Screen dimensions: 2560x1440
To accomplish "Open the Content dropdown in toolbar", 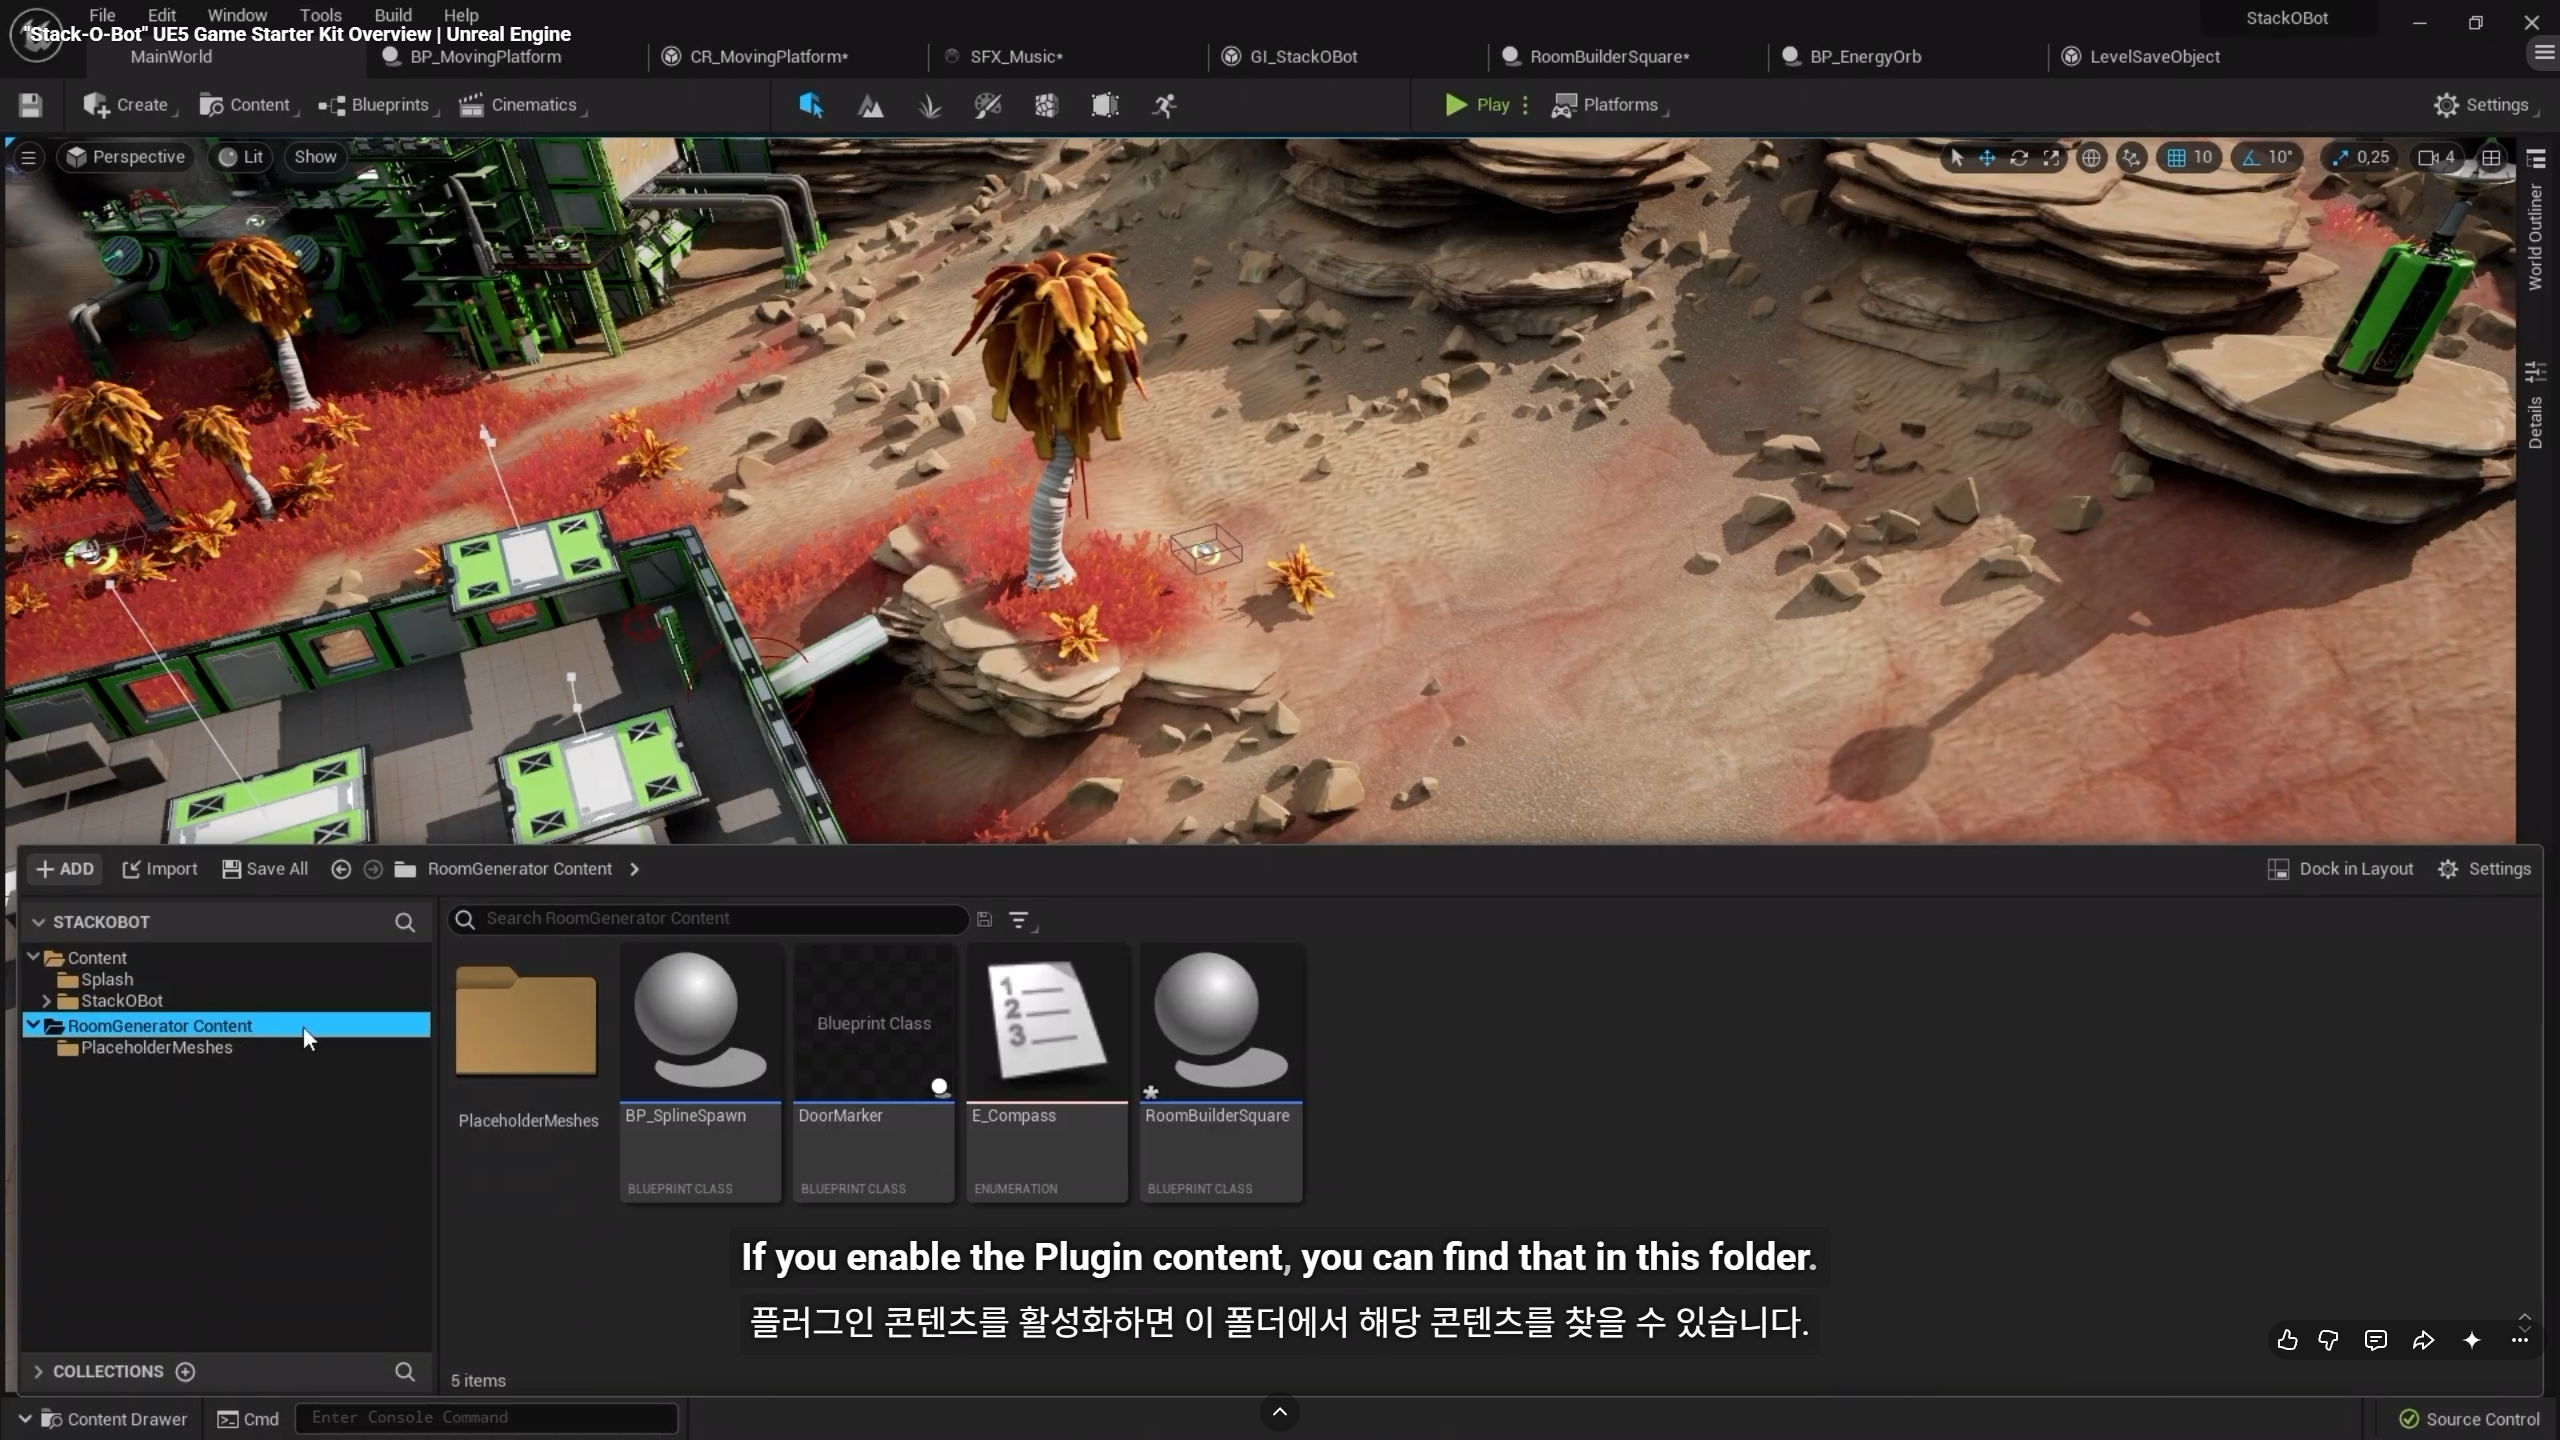I will [248, 105].
